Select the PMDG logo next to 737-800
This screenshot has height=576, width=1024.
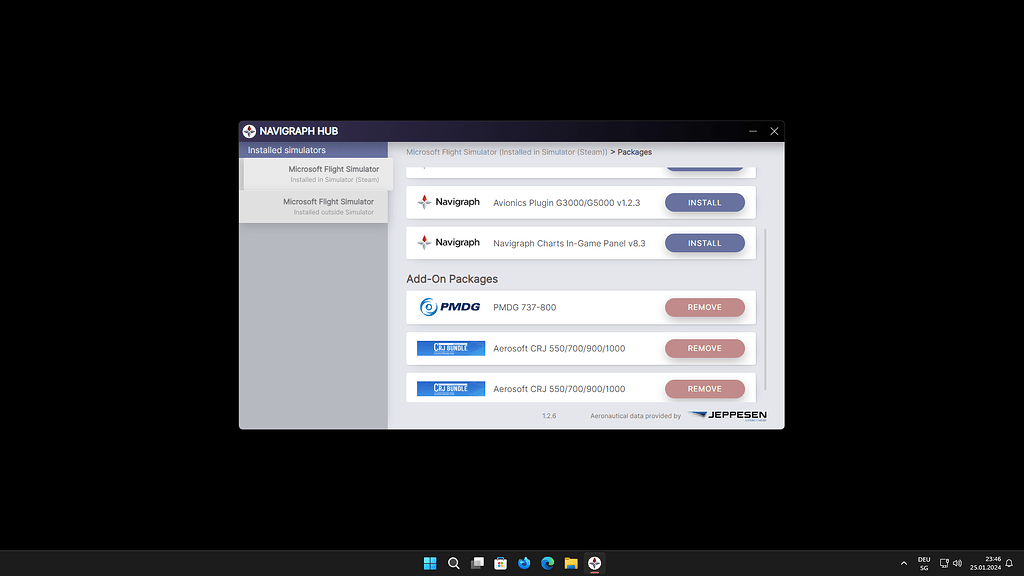(450, 307)
